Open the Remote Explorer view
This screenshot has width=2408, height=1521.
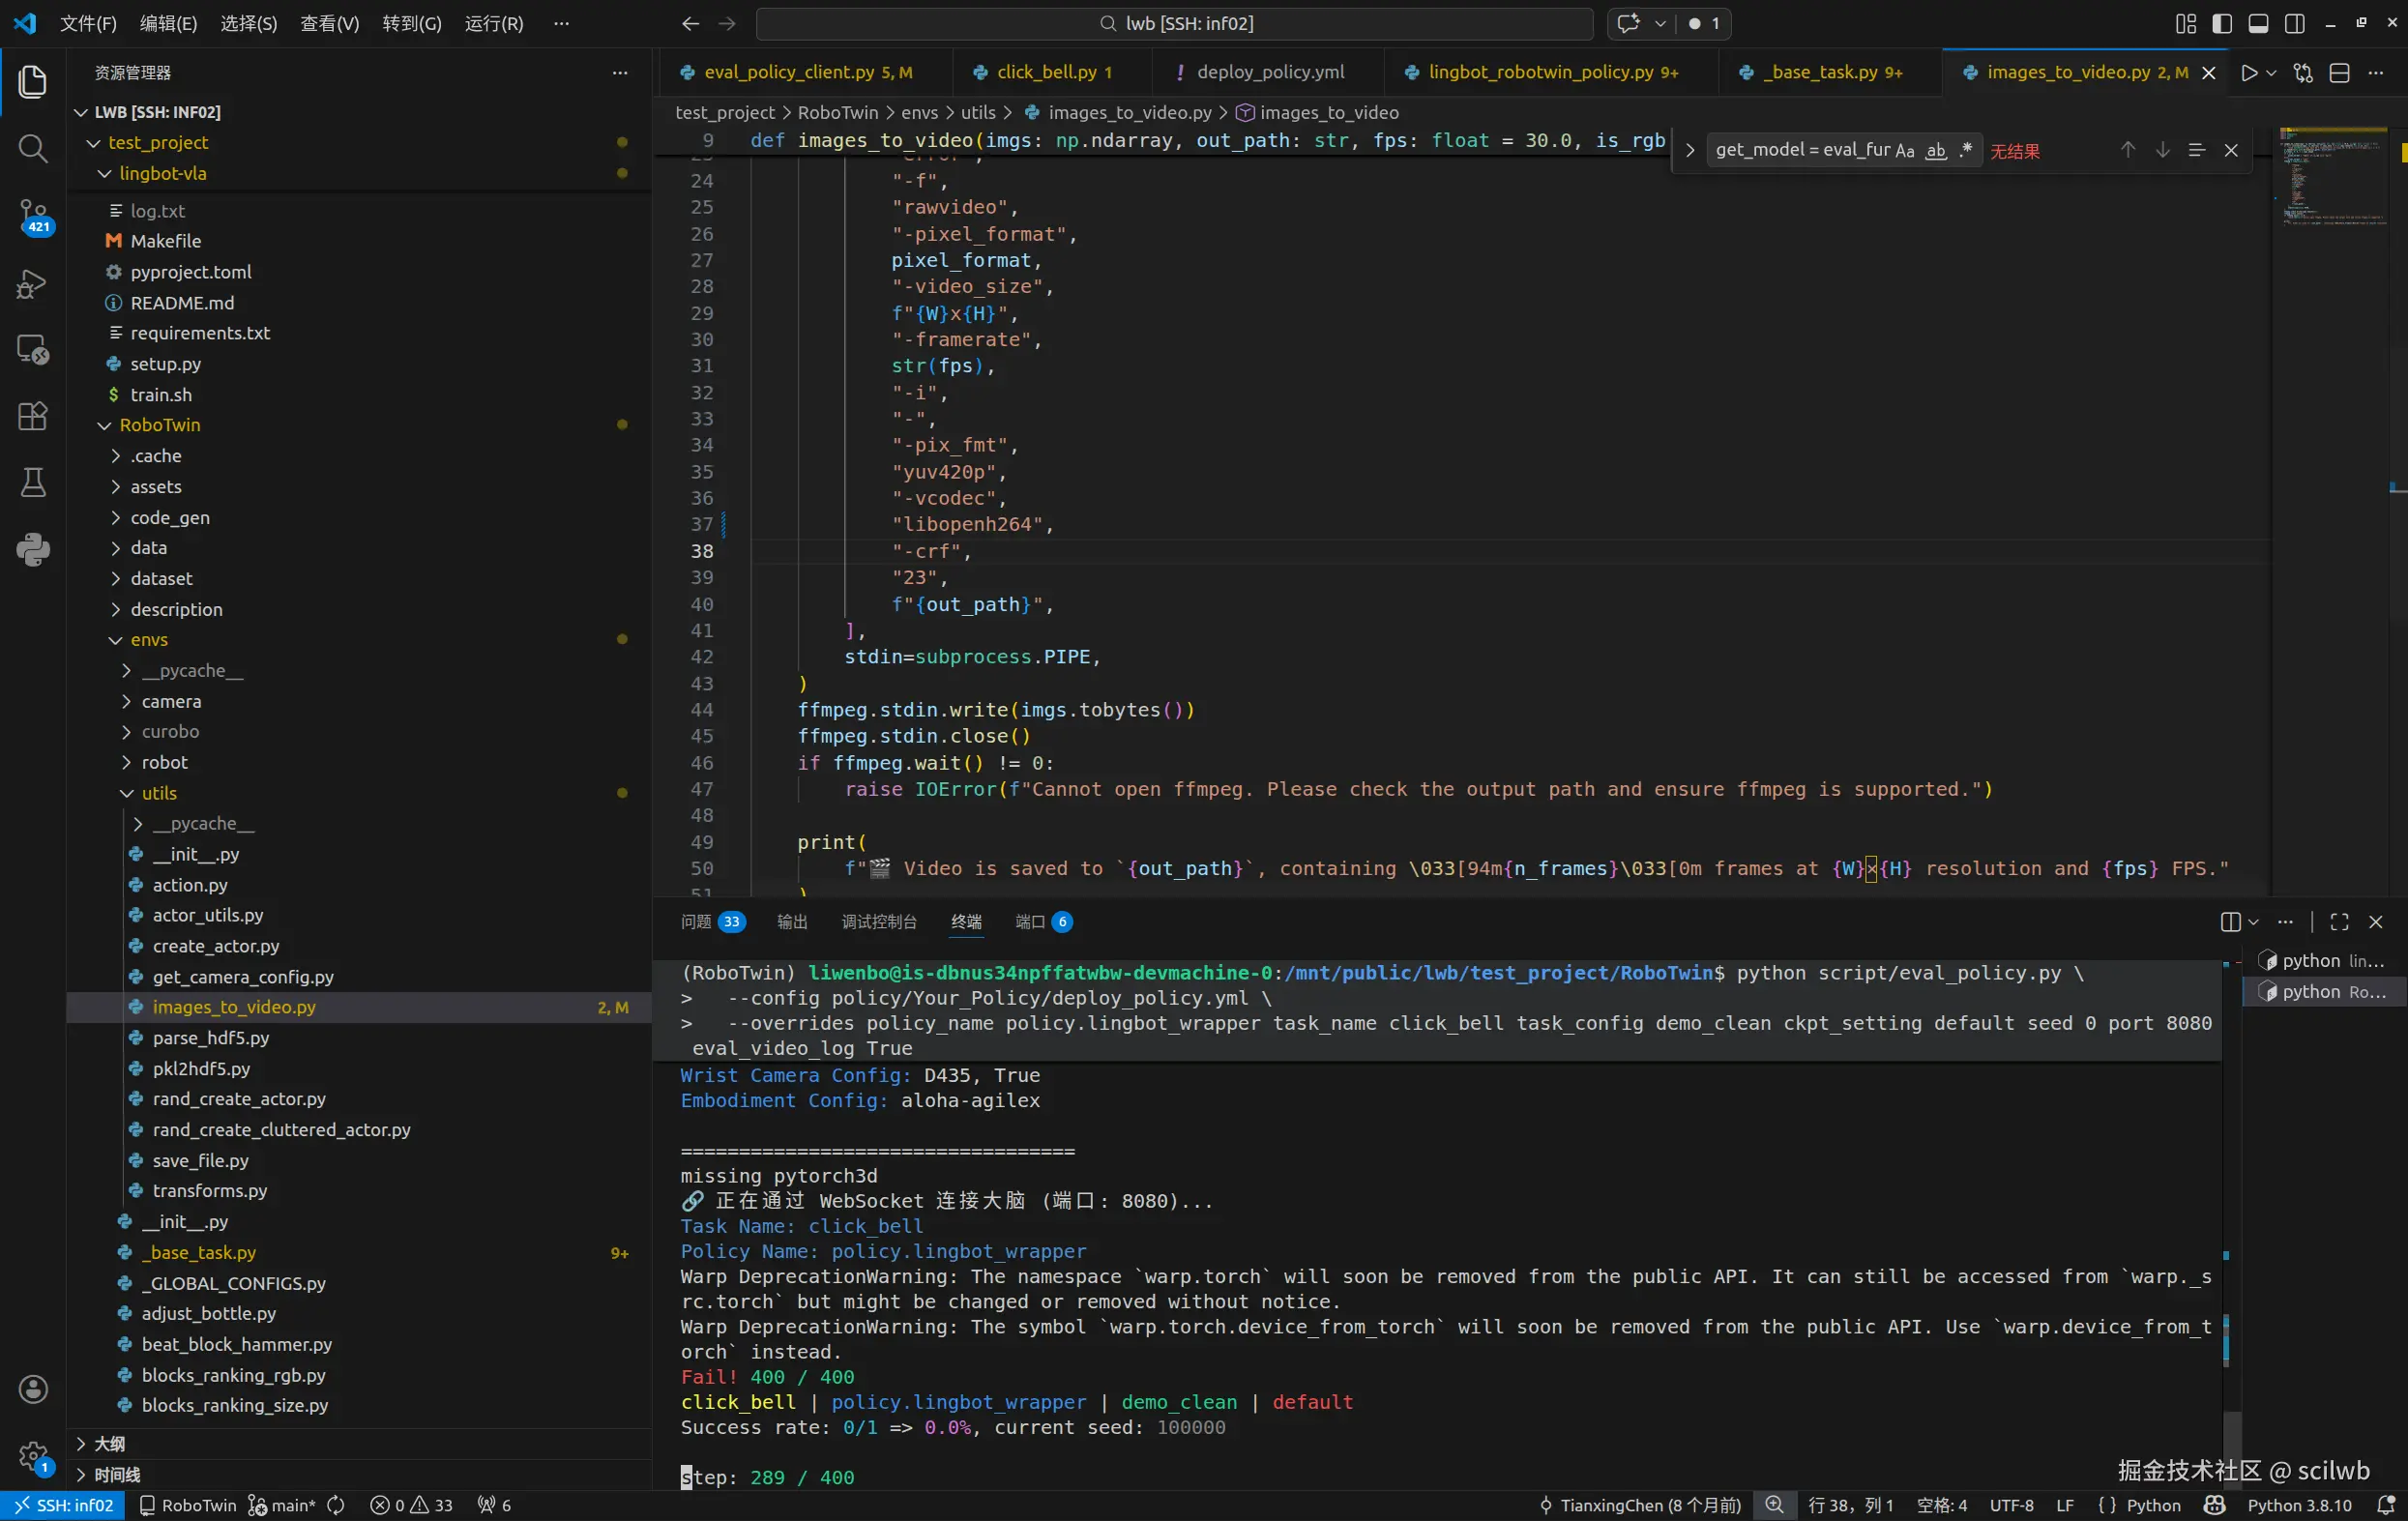click(x=33, y=350)
